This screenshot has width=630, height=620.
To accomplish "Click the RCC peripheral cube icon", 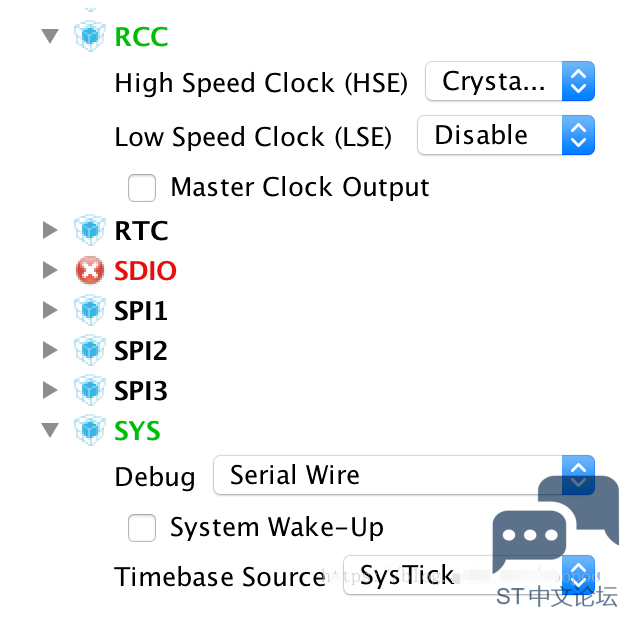I will (90, 36).
